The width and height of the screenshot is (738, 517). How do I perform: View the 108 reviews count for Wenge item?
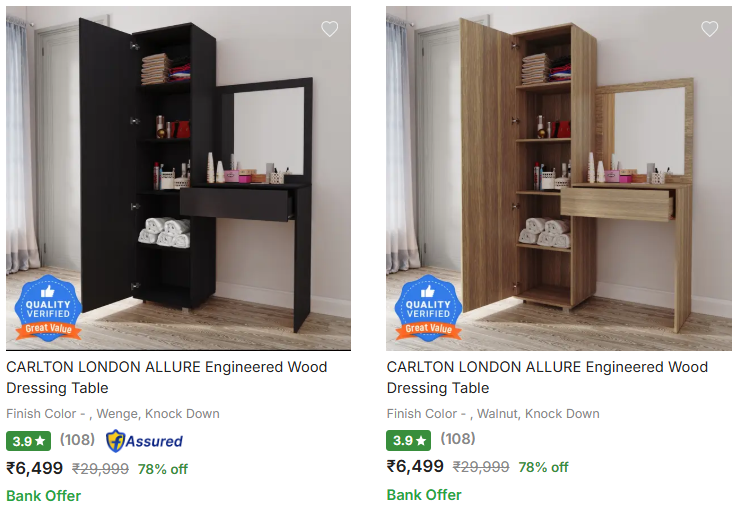(77, 440)
